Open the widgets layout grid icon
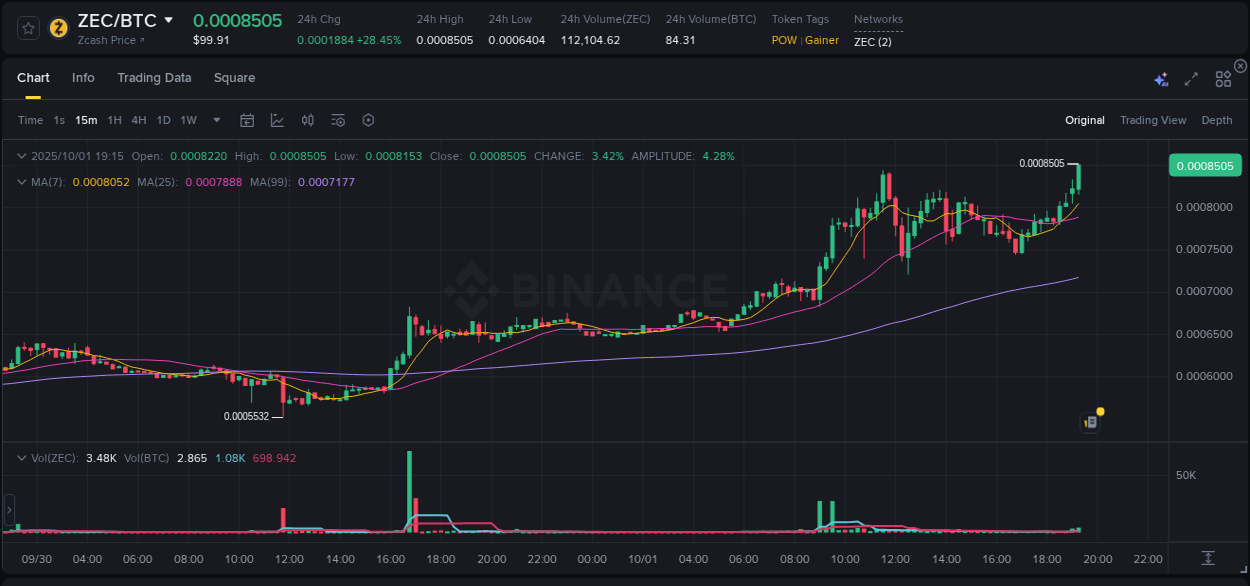 point(1223,78)
